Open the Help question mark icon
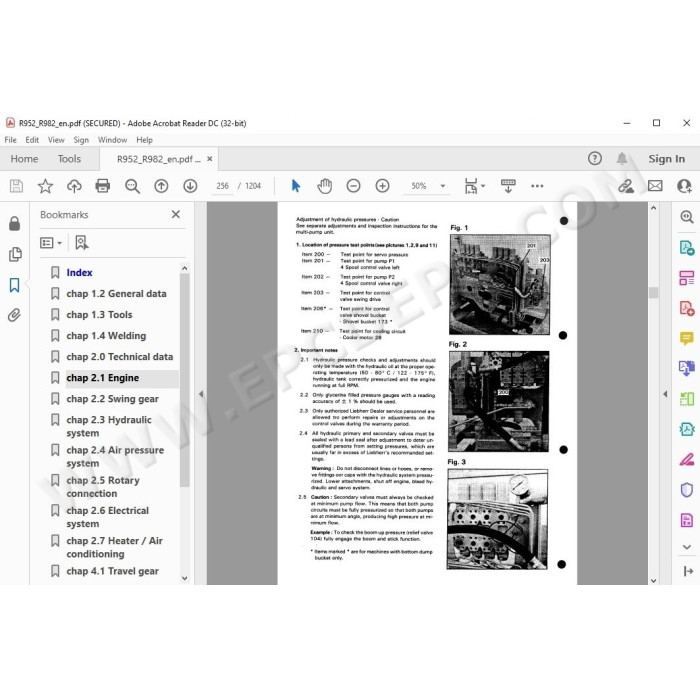Screen dimensions: 700x700 [595, 158]
